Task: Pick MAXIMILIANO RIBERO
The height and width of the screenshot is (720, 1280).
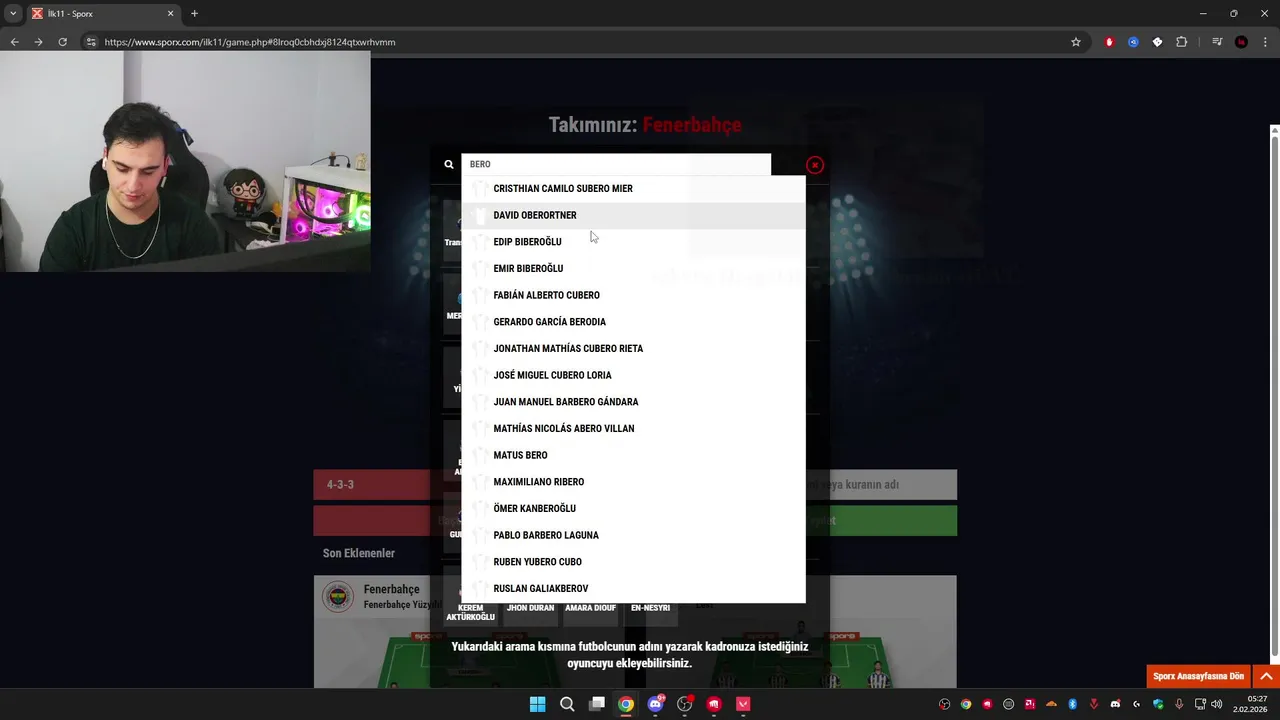Action: click(634, 482)
